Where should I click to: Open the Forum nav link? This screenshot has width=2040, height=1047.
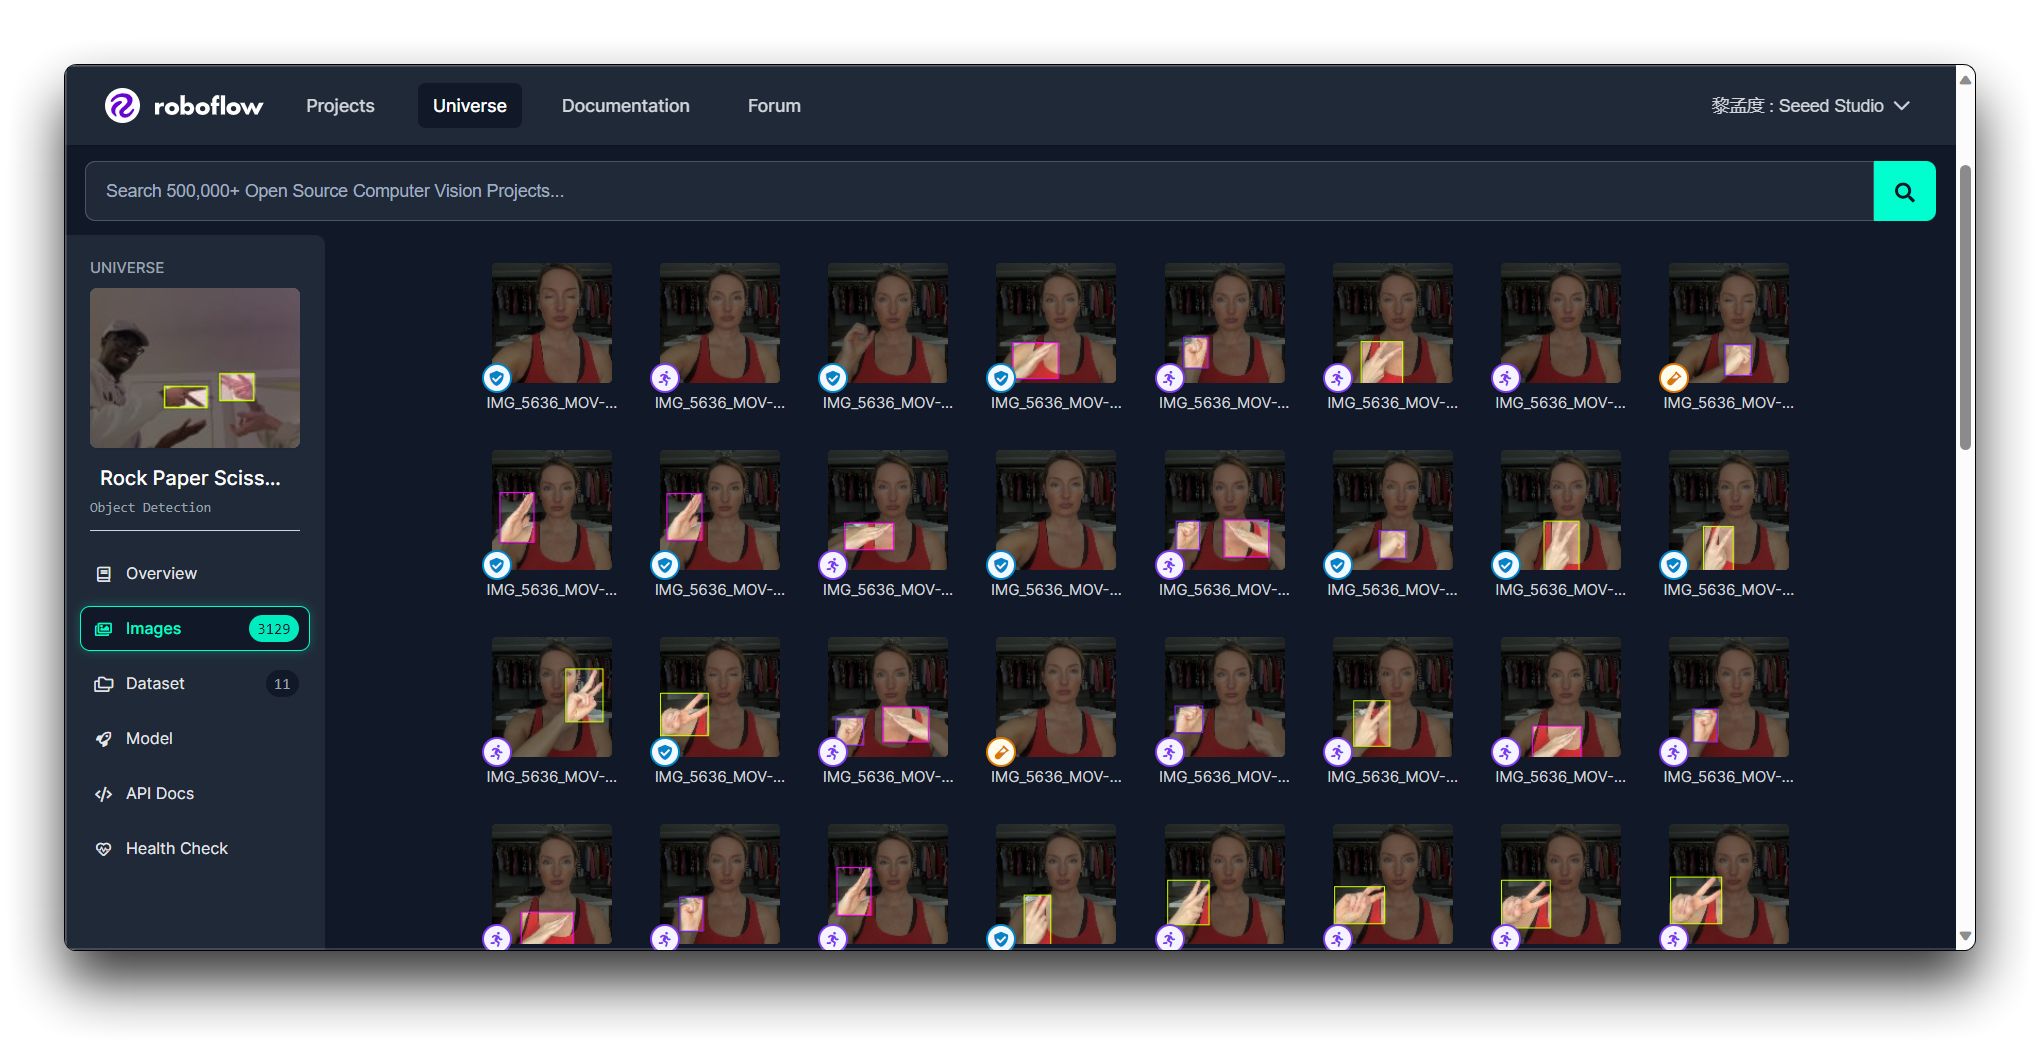point(774,106)
